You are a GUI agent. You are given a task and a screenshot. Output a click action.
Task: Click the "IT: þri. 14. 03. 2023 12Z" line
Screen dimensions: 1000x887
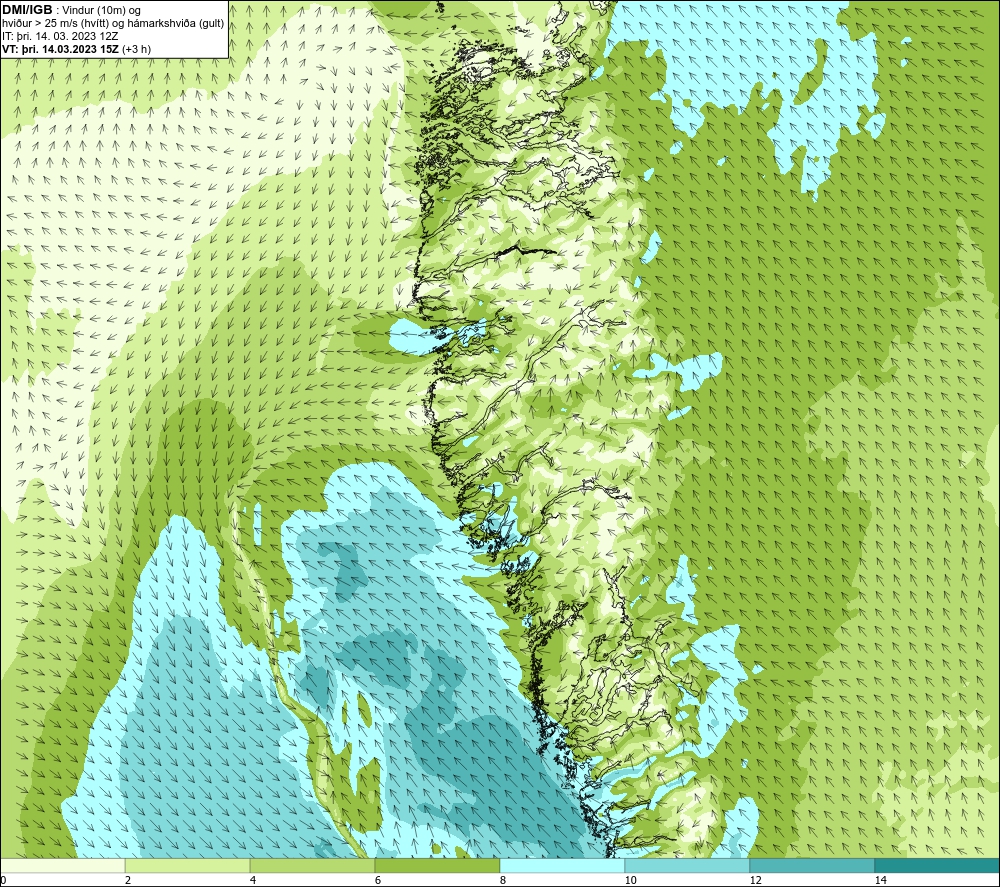point(60,36)
